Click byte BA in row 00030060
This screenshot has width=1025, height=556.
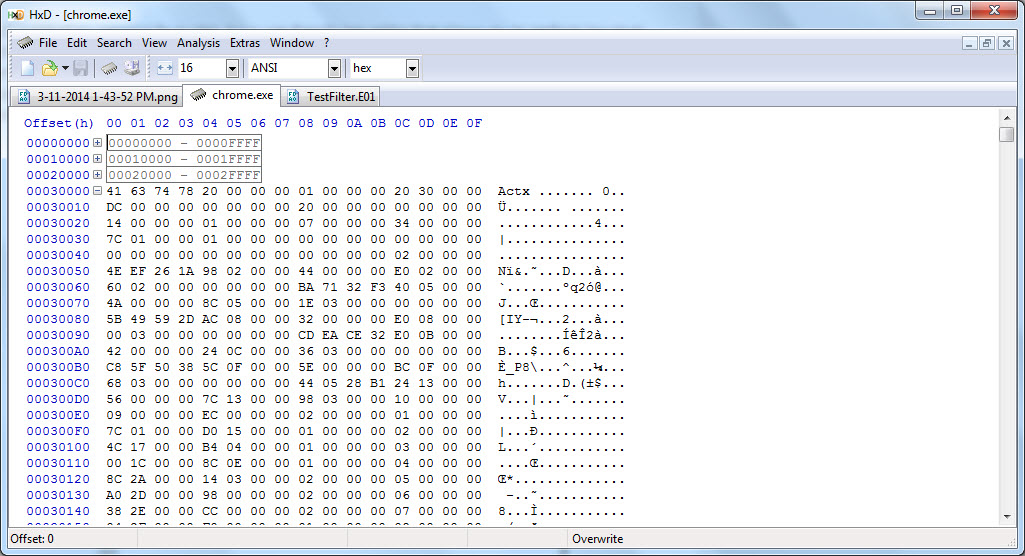point(306,287)
